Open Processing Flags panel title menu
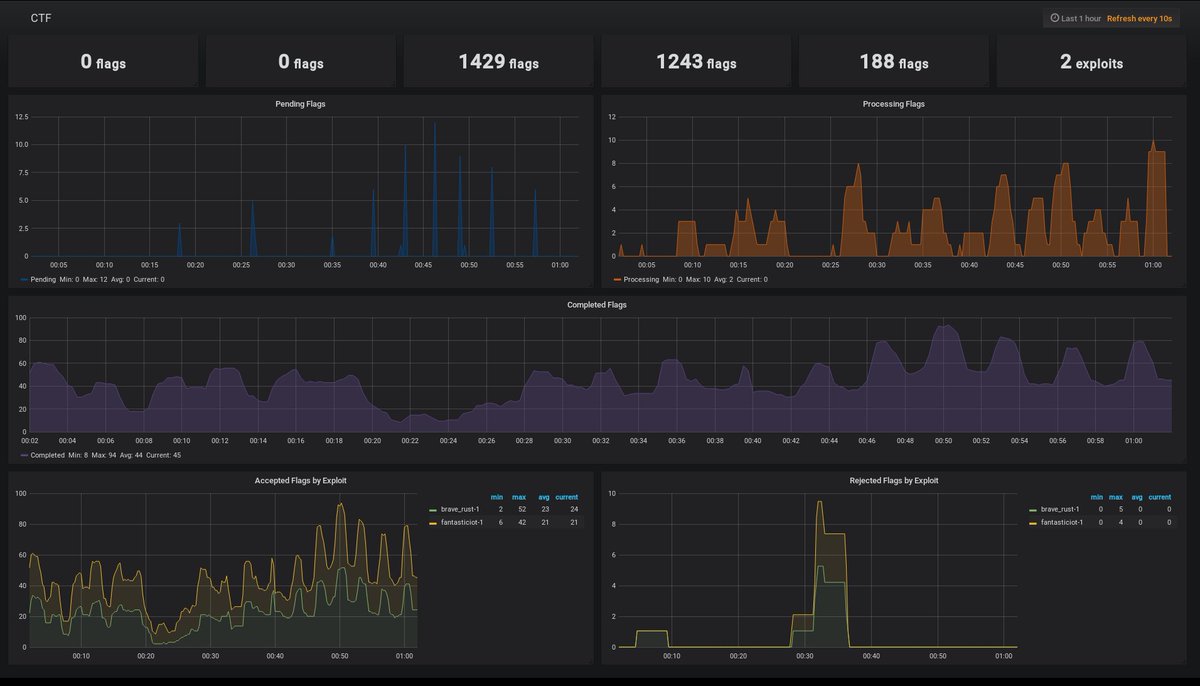 tap(893, 104)
